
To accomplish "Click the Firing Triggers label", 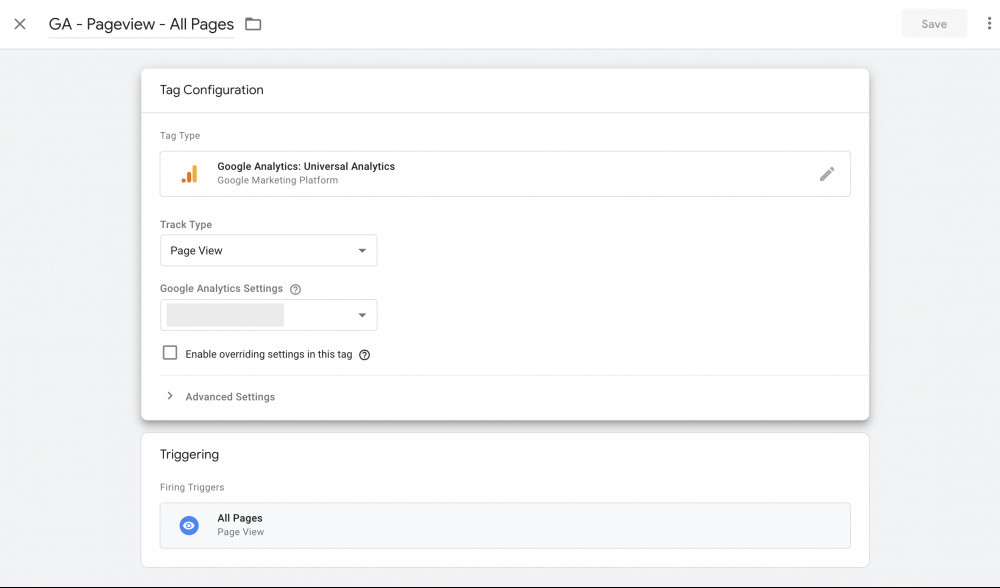I will coord(192,487).
